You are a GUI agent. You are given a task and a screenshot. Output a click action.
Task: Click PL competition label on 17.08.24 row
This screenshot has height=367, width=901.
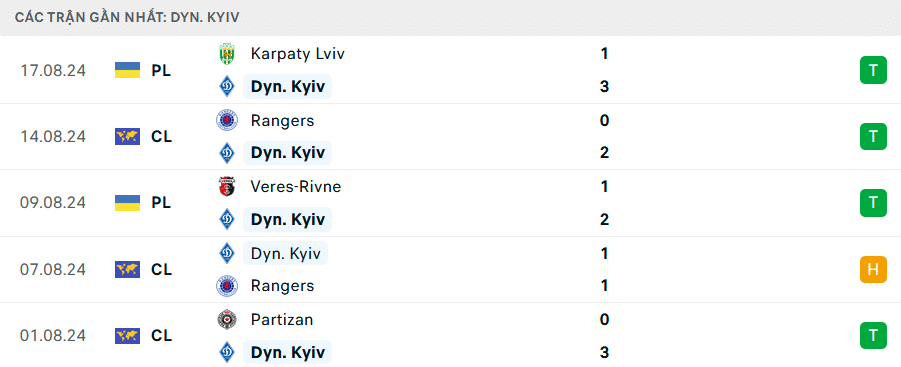tap(161, 71)
